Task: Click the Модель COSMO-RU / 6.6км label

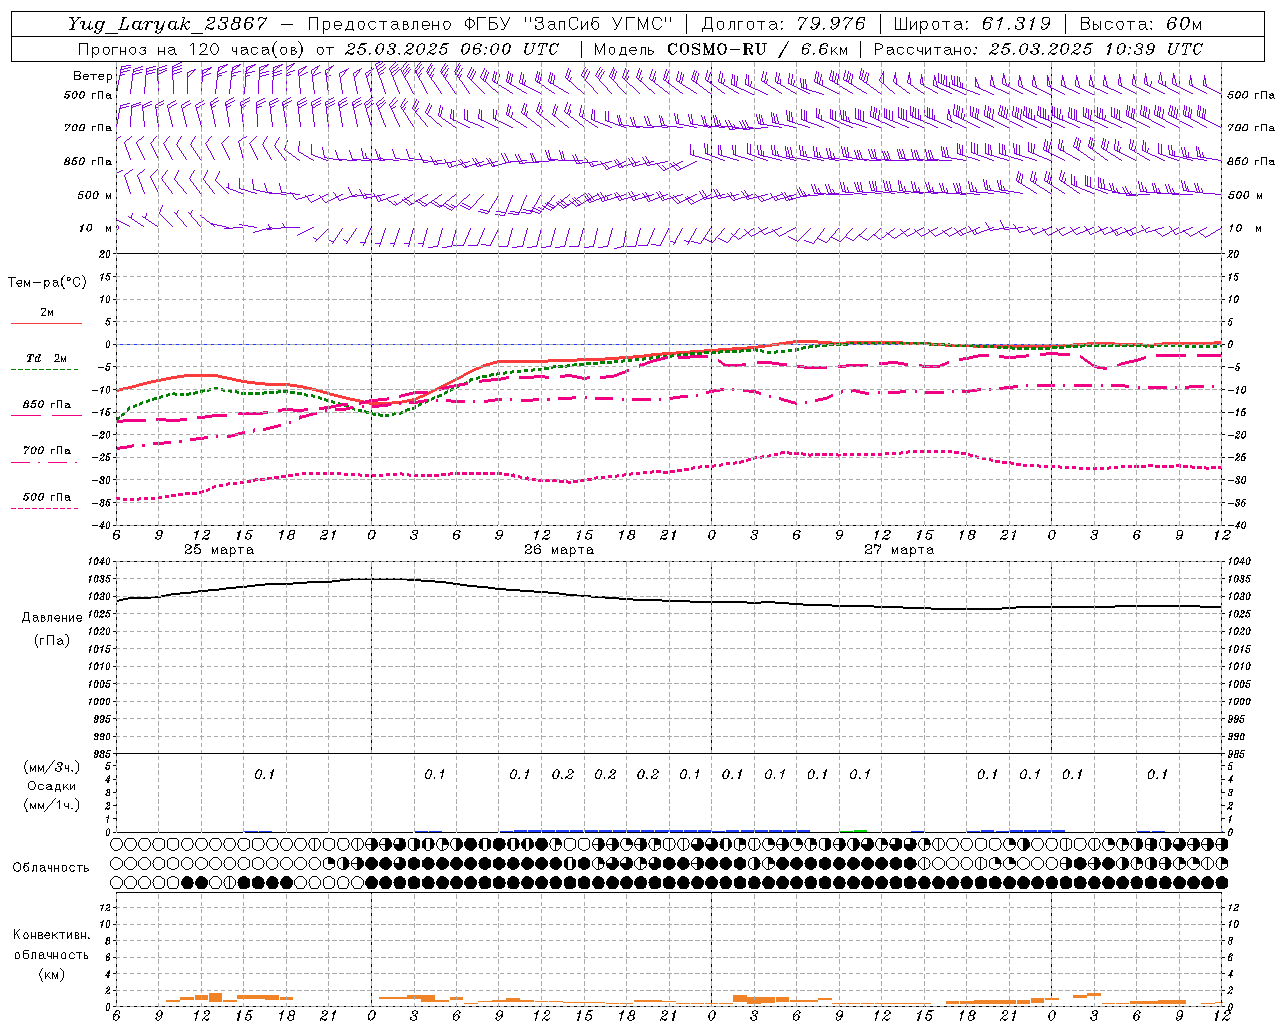Action: pyautogui.click(x=720, y=49)
